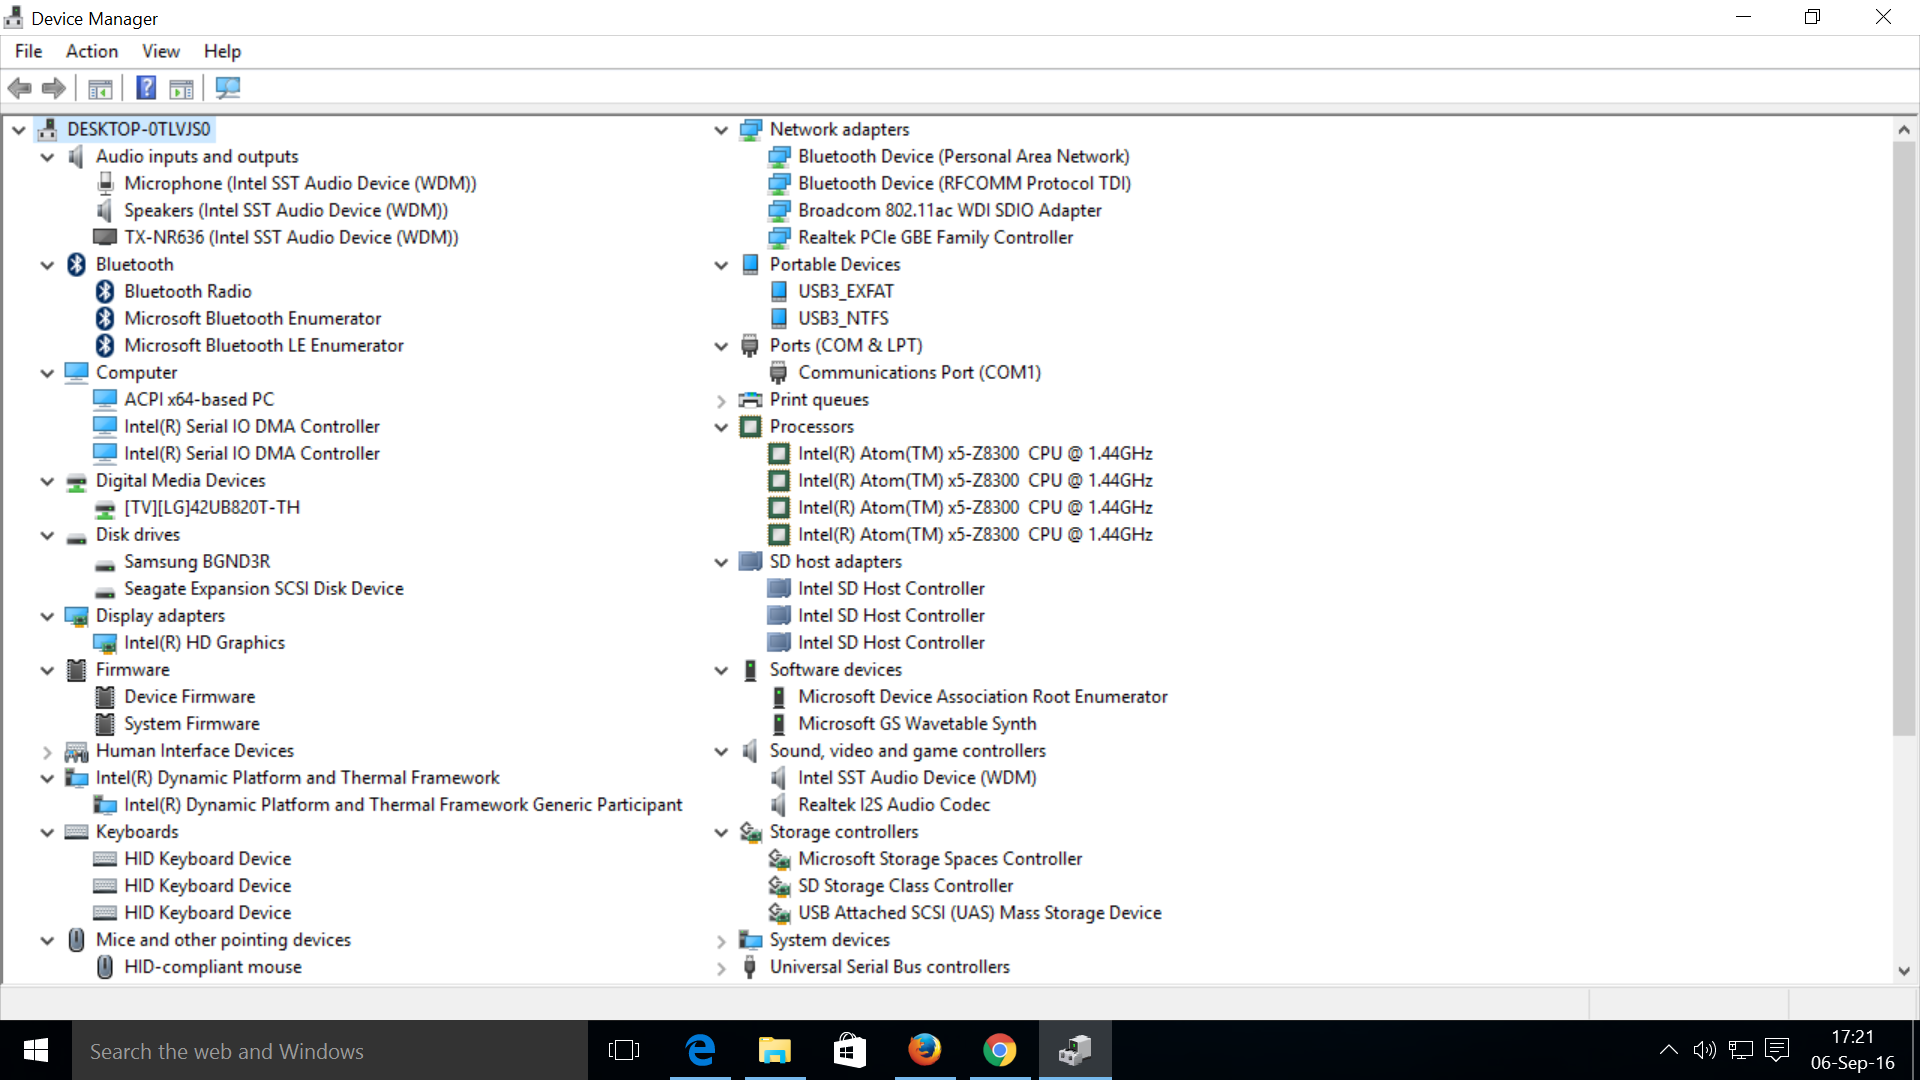
Task: Open the Help toolbar icon
Action: 146,88
